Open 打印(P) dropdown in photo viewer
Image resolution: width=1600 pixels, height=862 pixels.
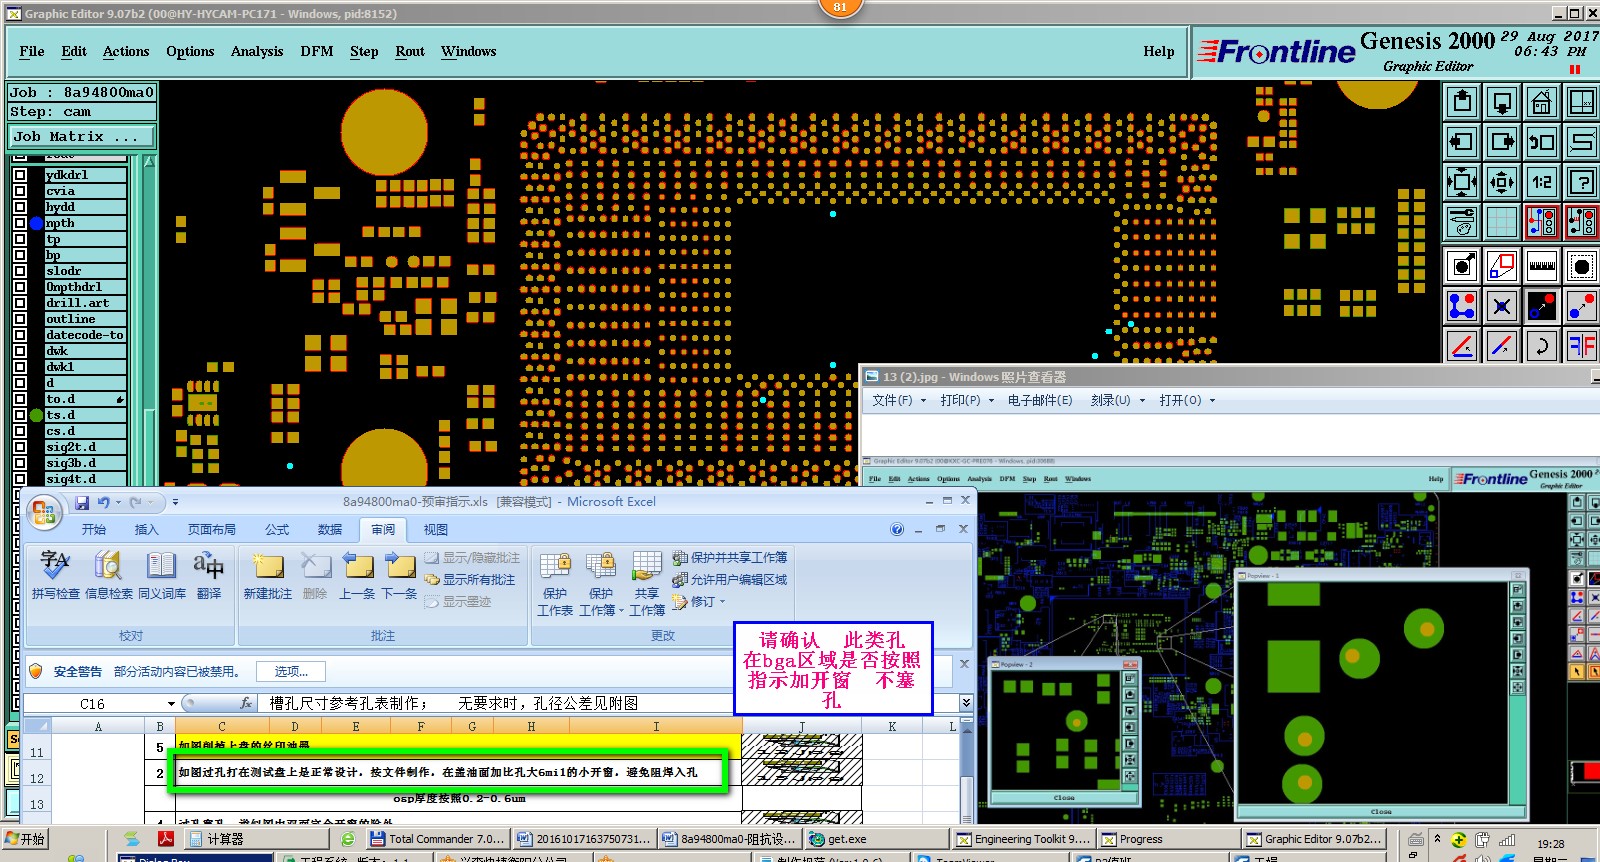967,400
